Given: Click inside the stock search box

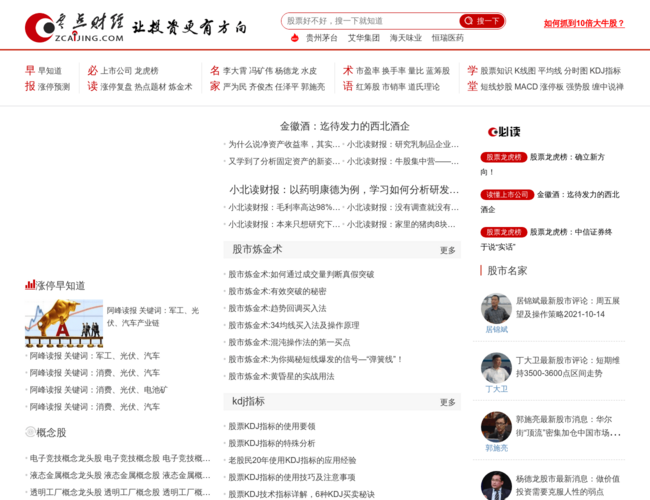Looking at the screenshot, I should click(x=371, y=21).
